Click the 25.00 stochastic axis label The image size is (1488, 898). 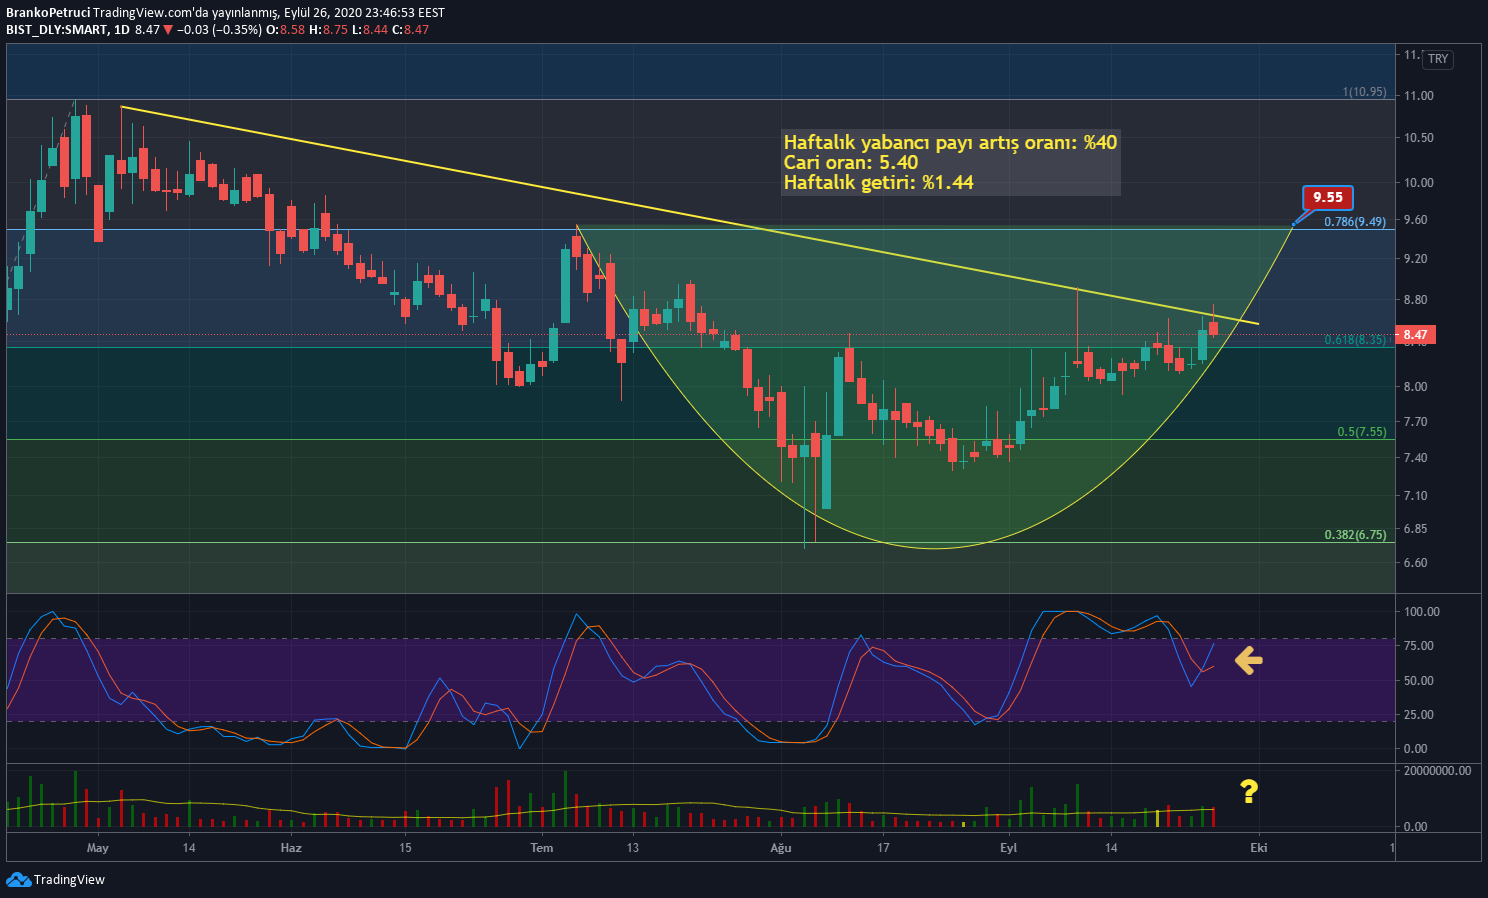pos(1419,715)
